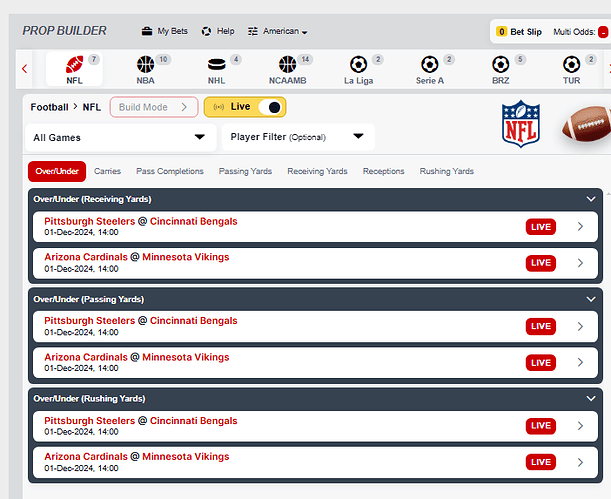611x499 pixels.
Task: Enable Build Mode
Action: 153,107
